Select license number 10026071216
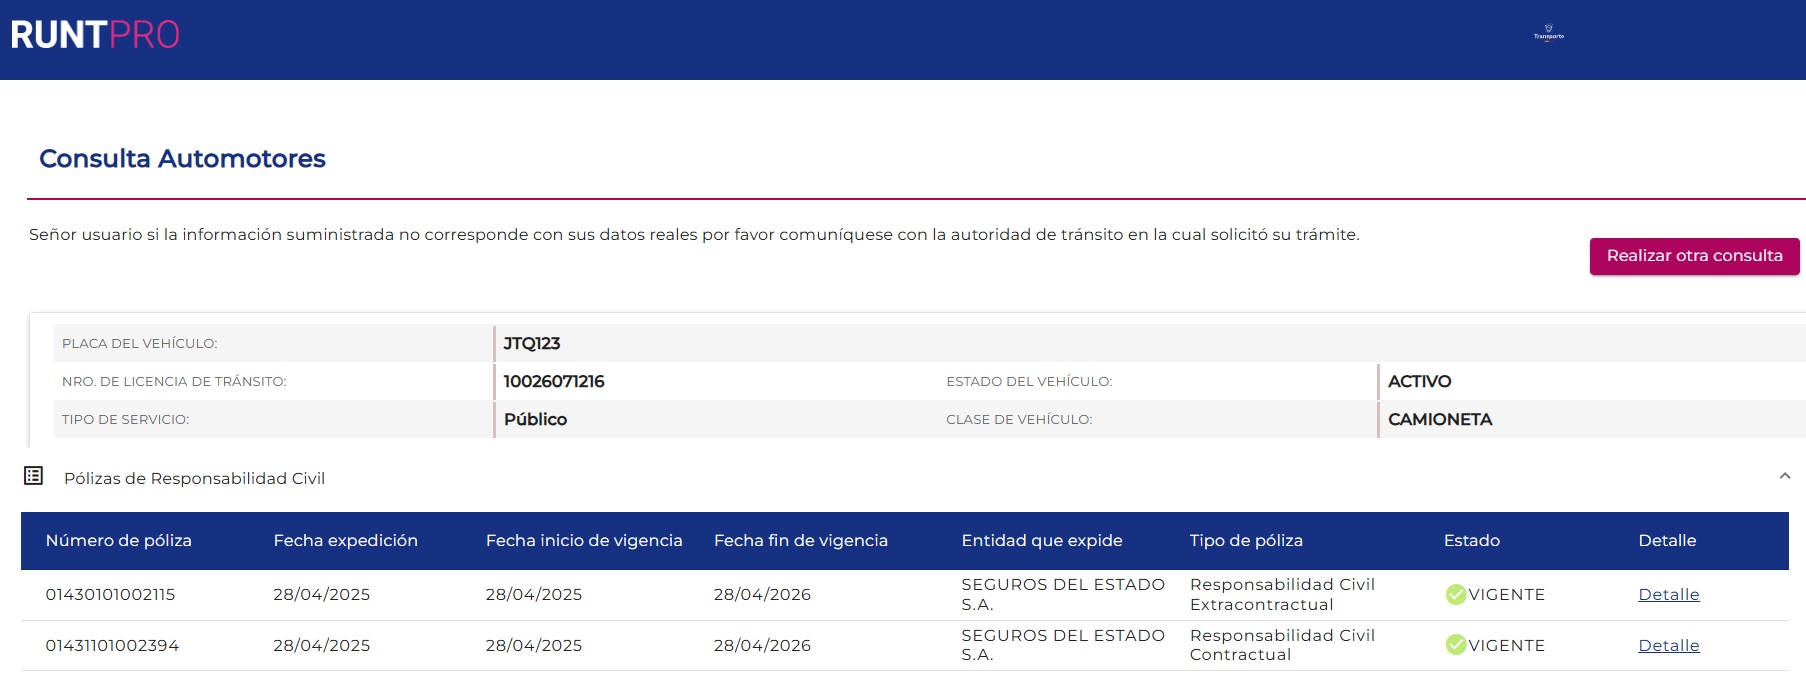 (x=553, y=382)
